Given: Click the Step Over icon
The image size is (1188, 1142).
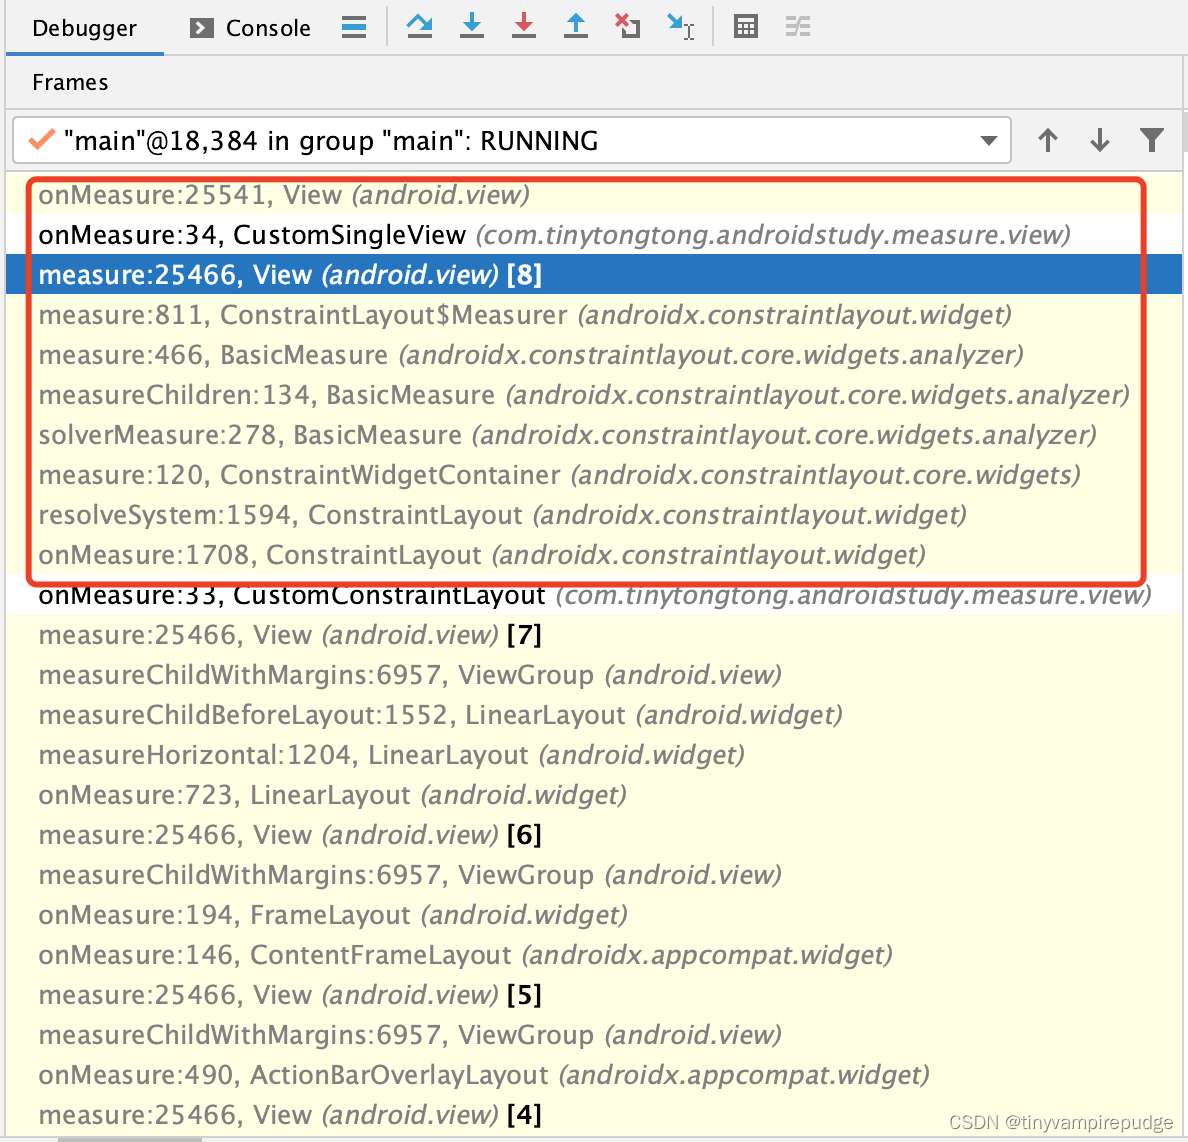Looking at the screenshot, I should pos(420,27).
